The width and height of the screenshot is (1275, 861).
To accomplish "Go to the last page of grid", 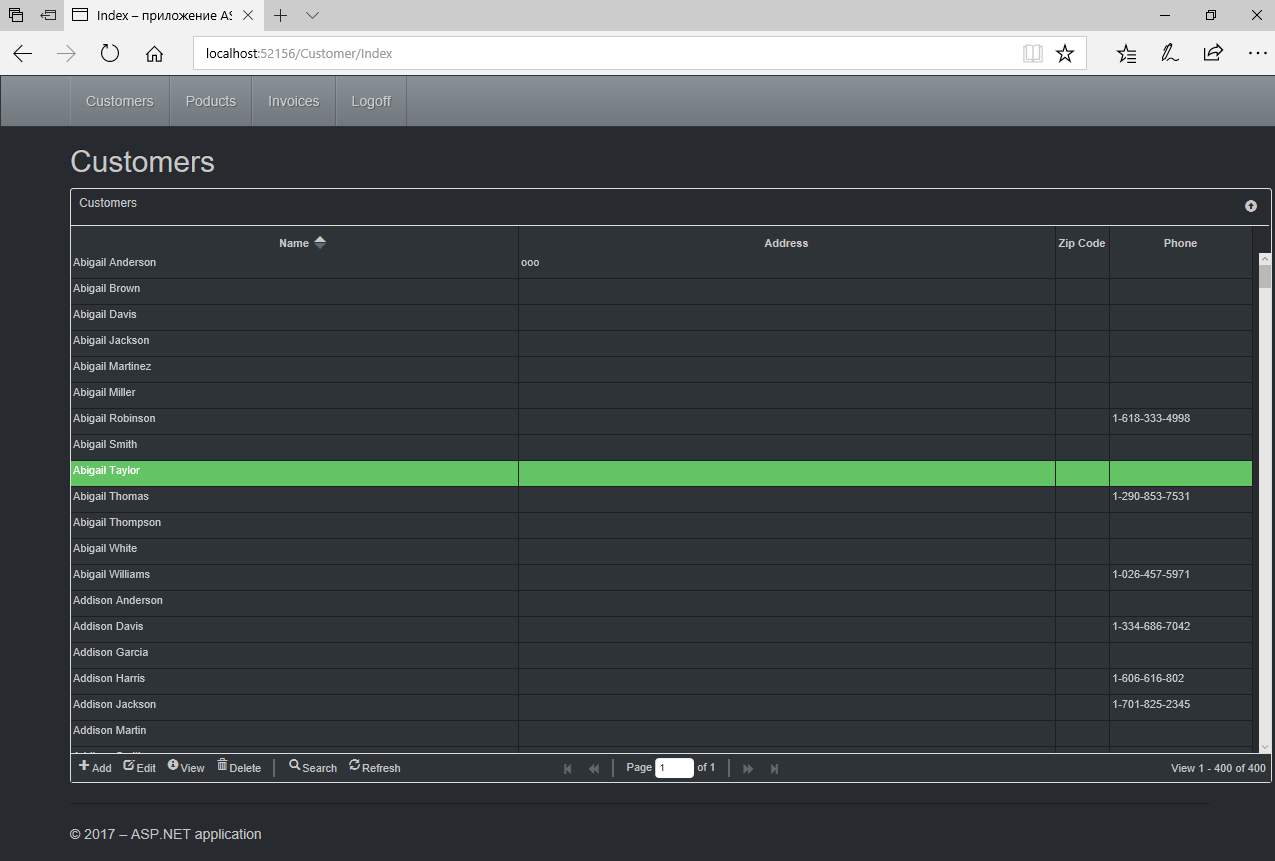I will (774, 768).
